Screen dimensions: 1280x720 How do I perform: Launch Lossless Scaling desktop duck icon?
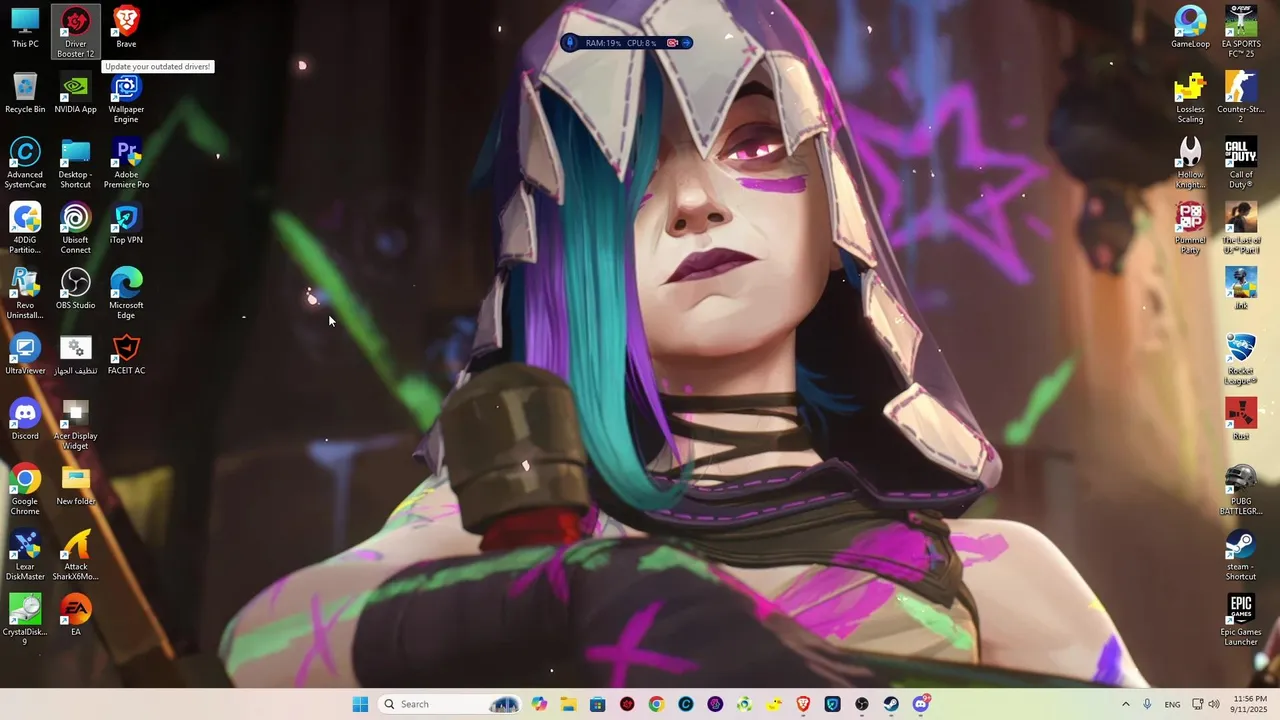click(x=1190, y=98)
